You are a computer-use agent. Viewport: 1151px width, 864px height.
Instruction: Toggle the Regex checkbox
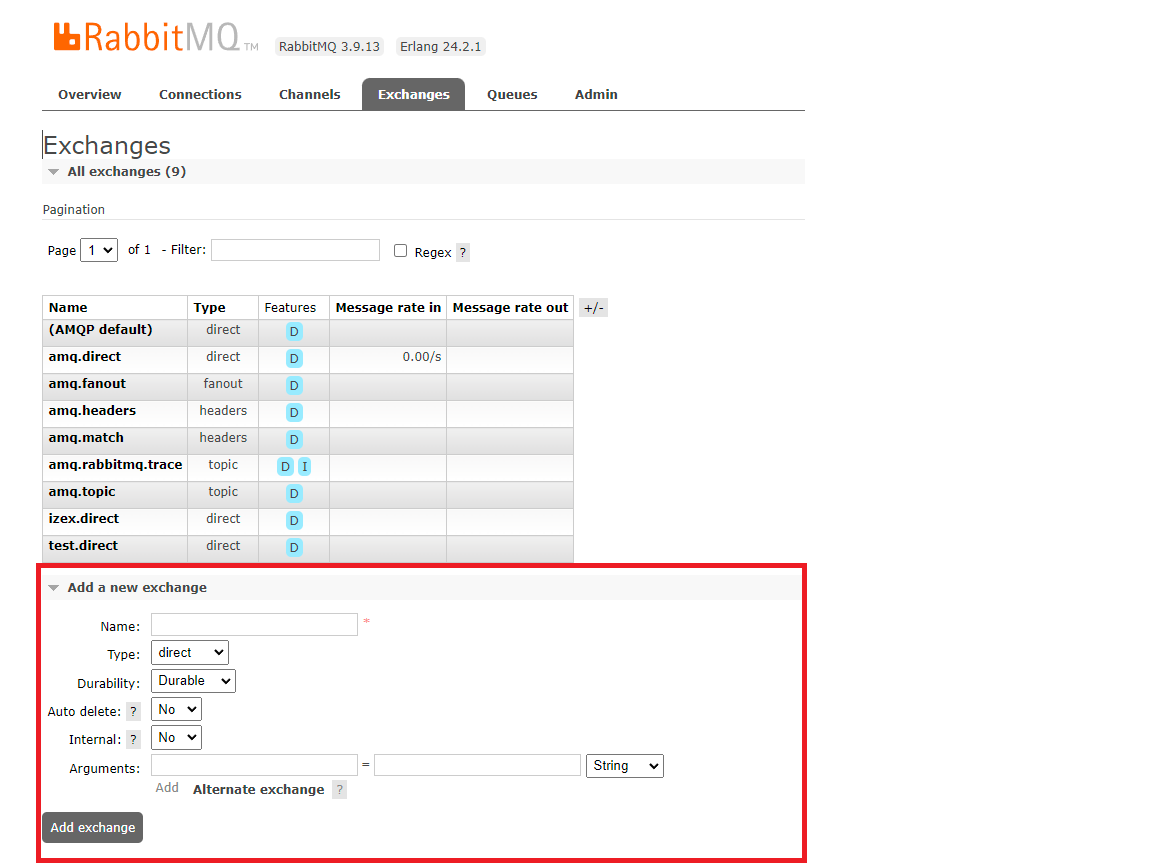coord(400,251)
